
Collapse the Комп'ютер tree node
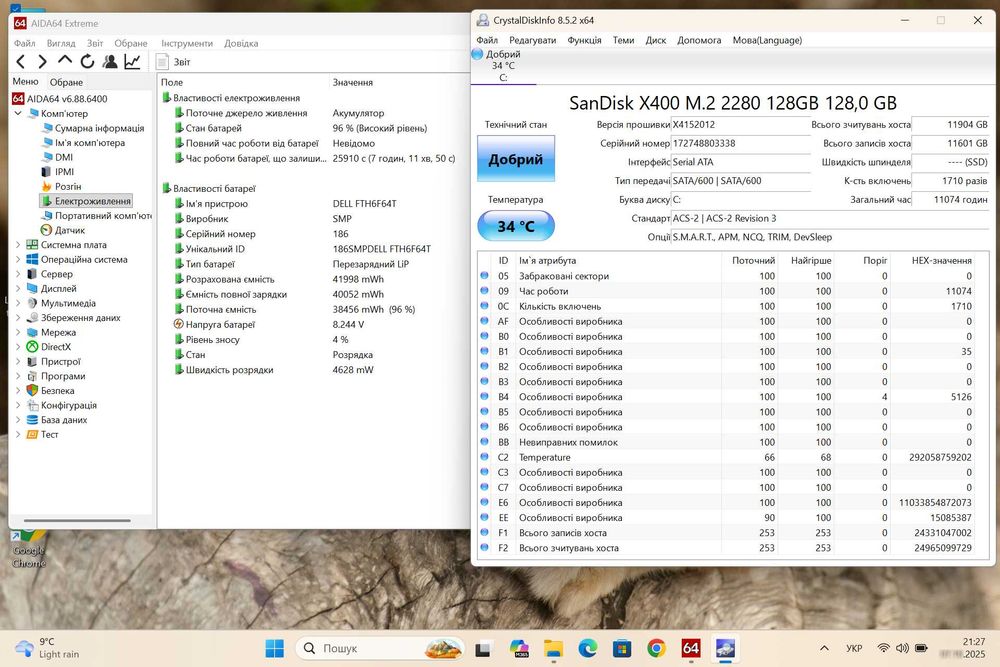click(x=18, y=114)
